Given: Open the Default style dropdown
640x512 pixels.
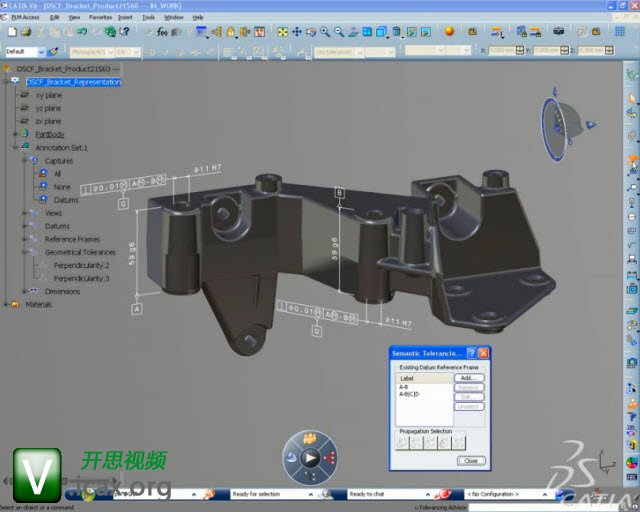Looking at the screenshot, I should (42, 51).
